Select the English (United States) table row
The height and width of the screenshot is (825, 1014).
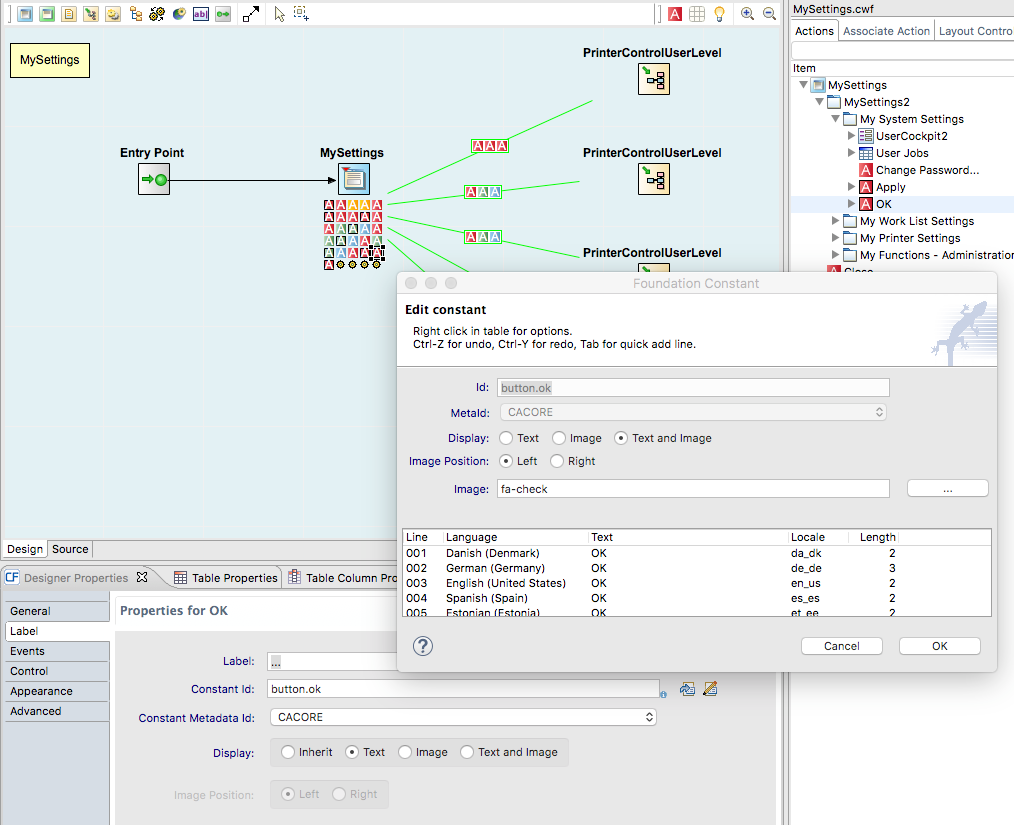click(x=696, y=583)
